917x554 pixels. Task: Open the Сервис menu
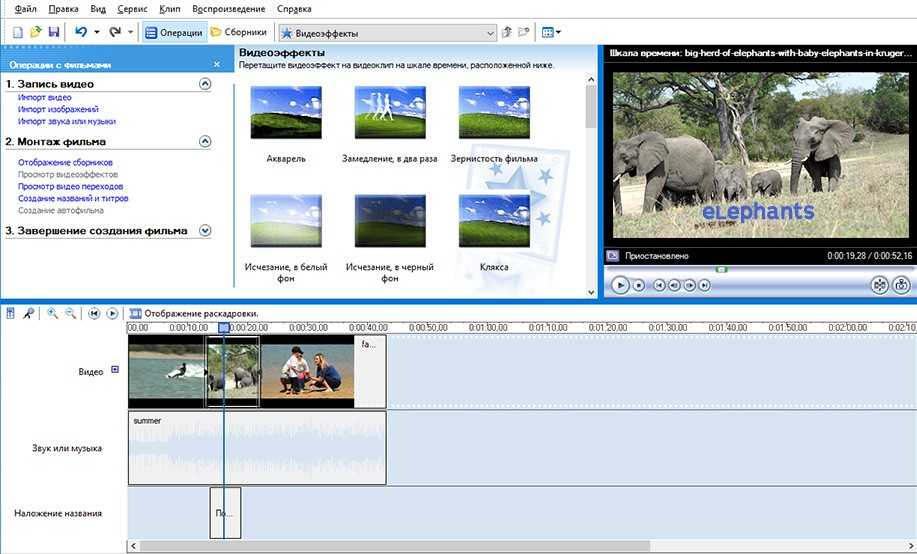click(x=132, y=9)
